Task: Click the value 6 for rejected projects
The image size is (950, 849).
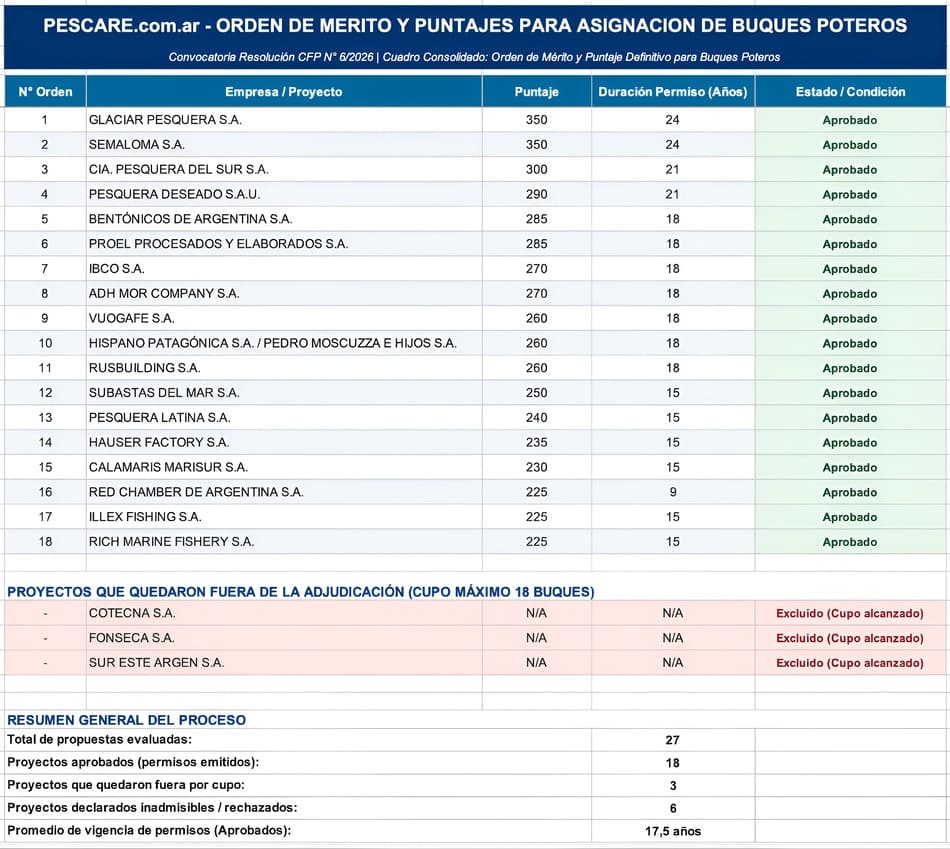Action: point(673,809)
